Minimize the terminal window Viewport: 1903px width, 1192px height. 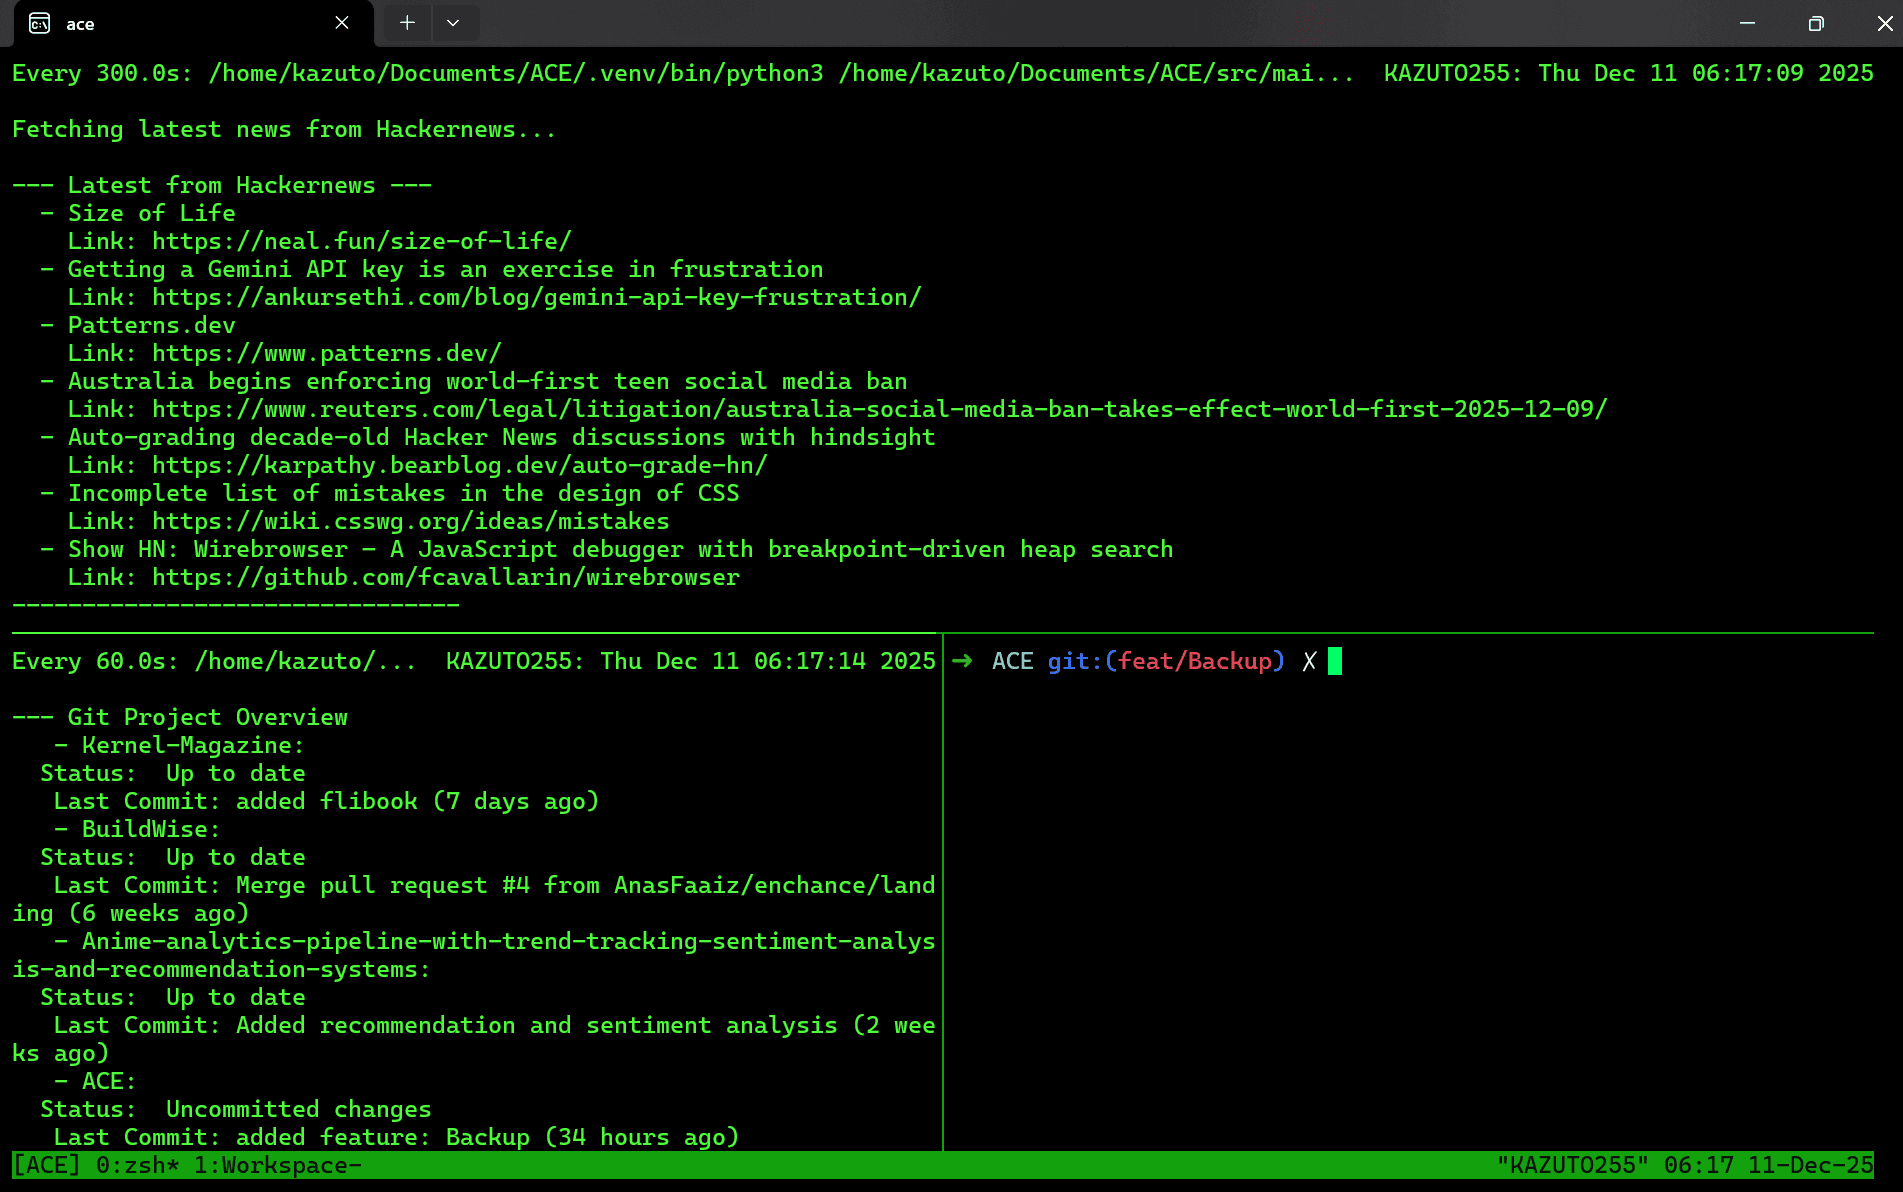coord(1747,23)
